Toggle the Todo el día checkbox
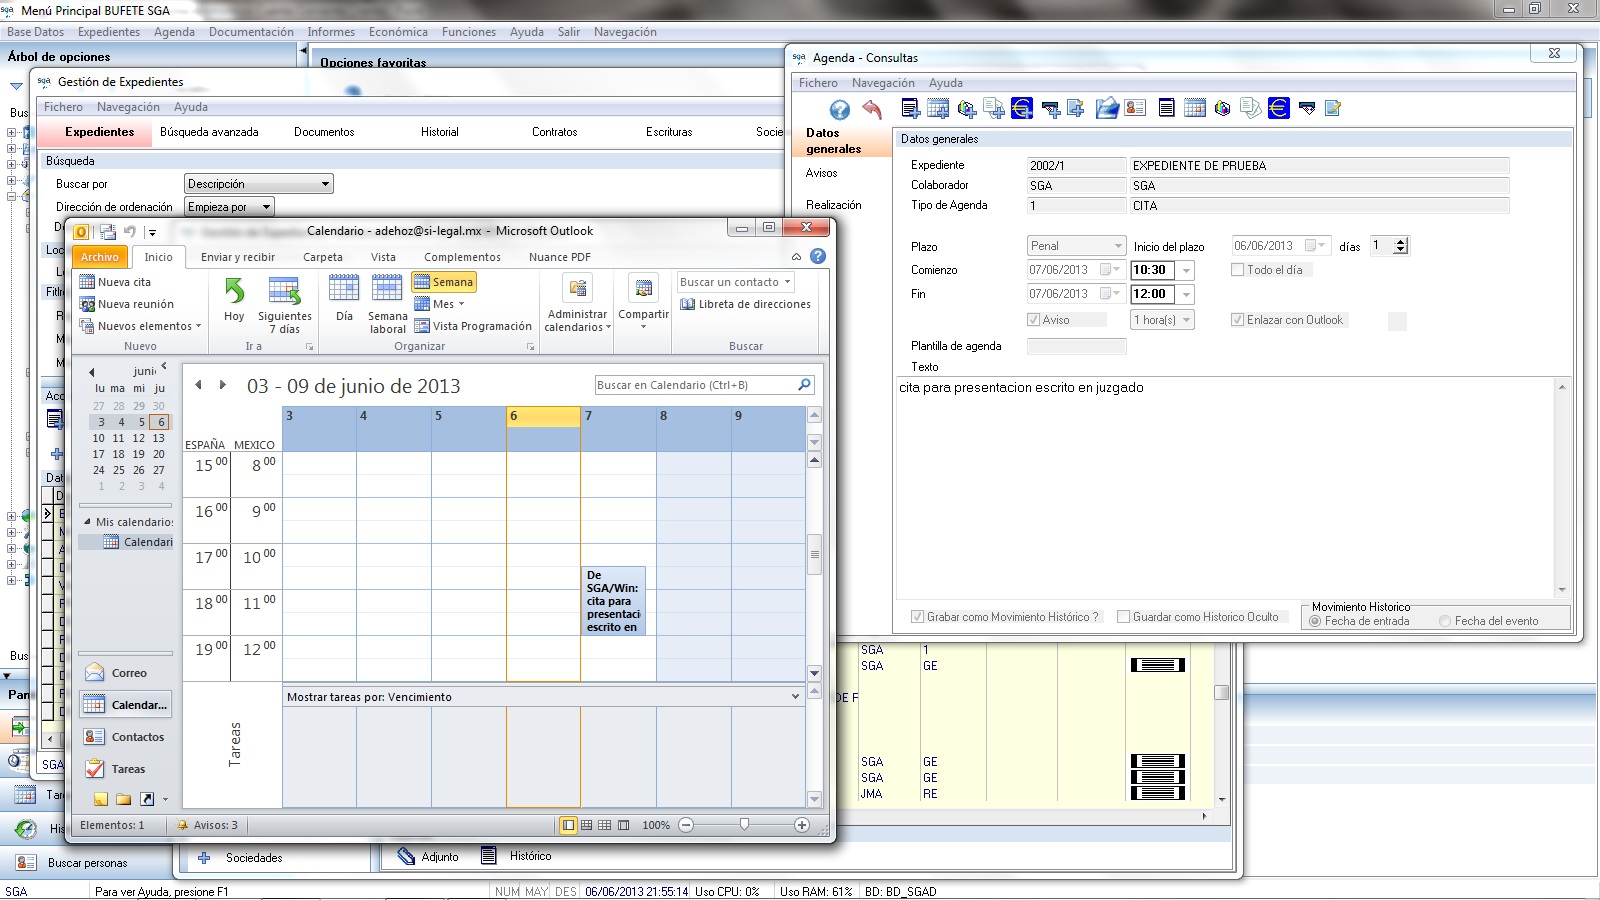The width and height of the screenshot is (1600, 900). [1238, 270]
